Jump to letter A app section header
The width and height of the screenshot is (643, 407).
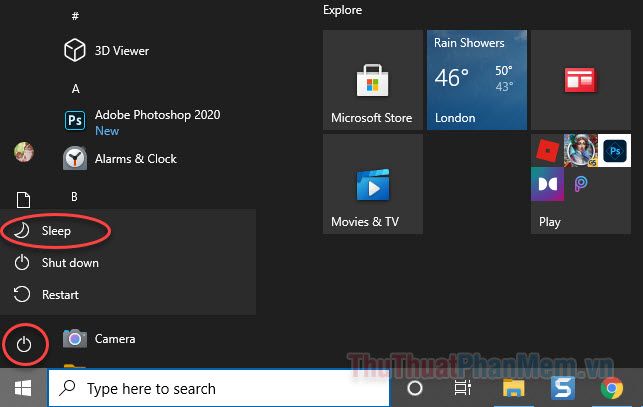(76, 89)
